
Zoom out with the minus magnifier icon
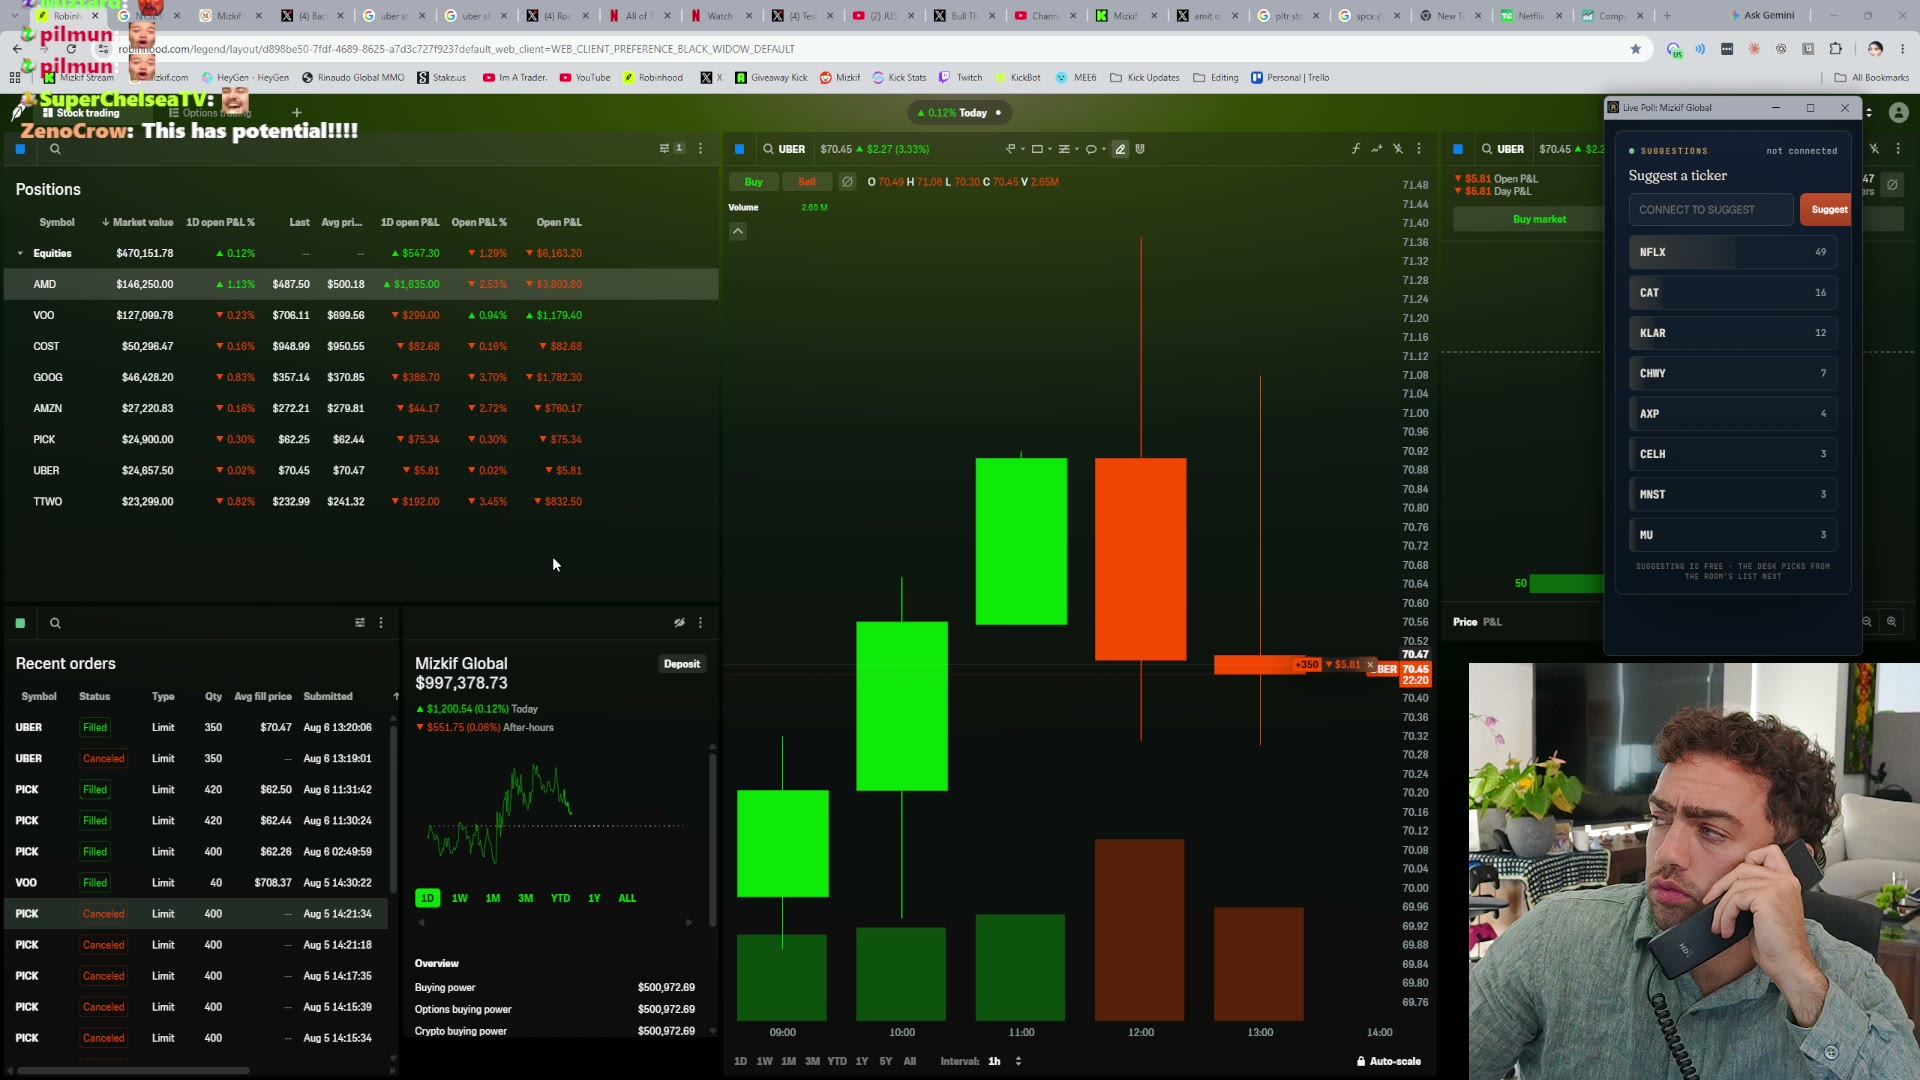click(x=1866, y=622)
